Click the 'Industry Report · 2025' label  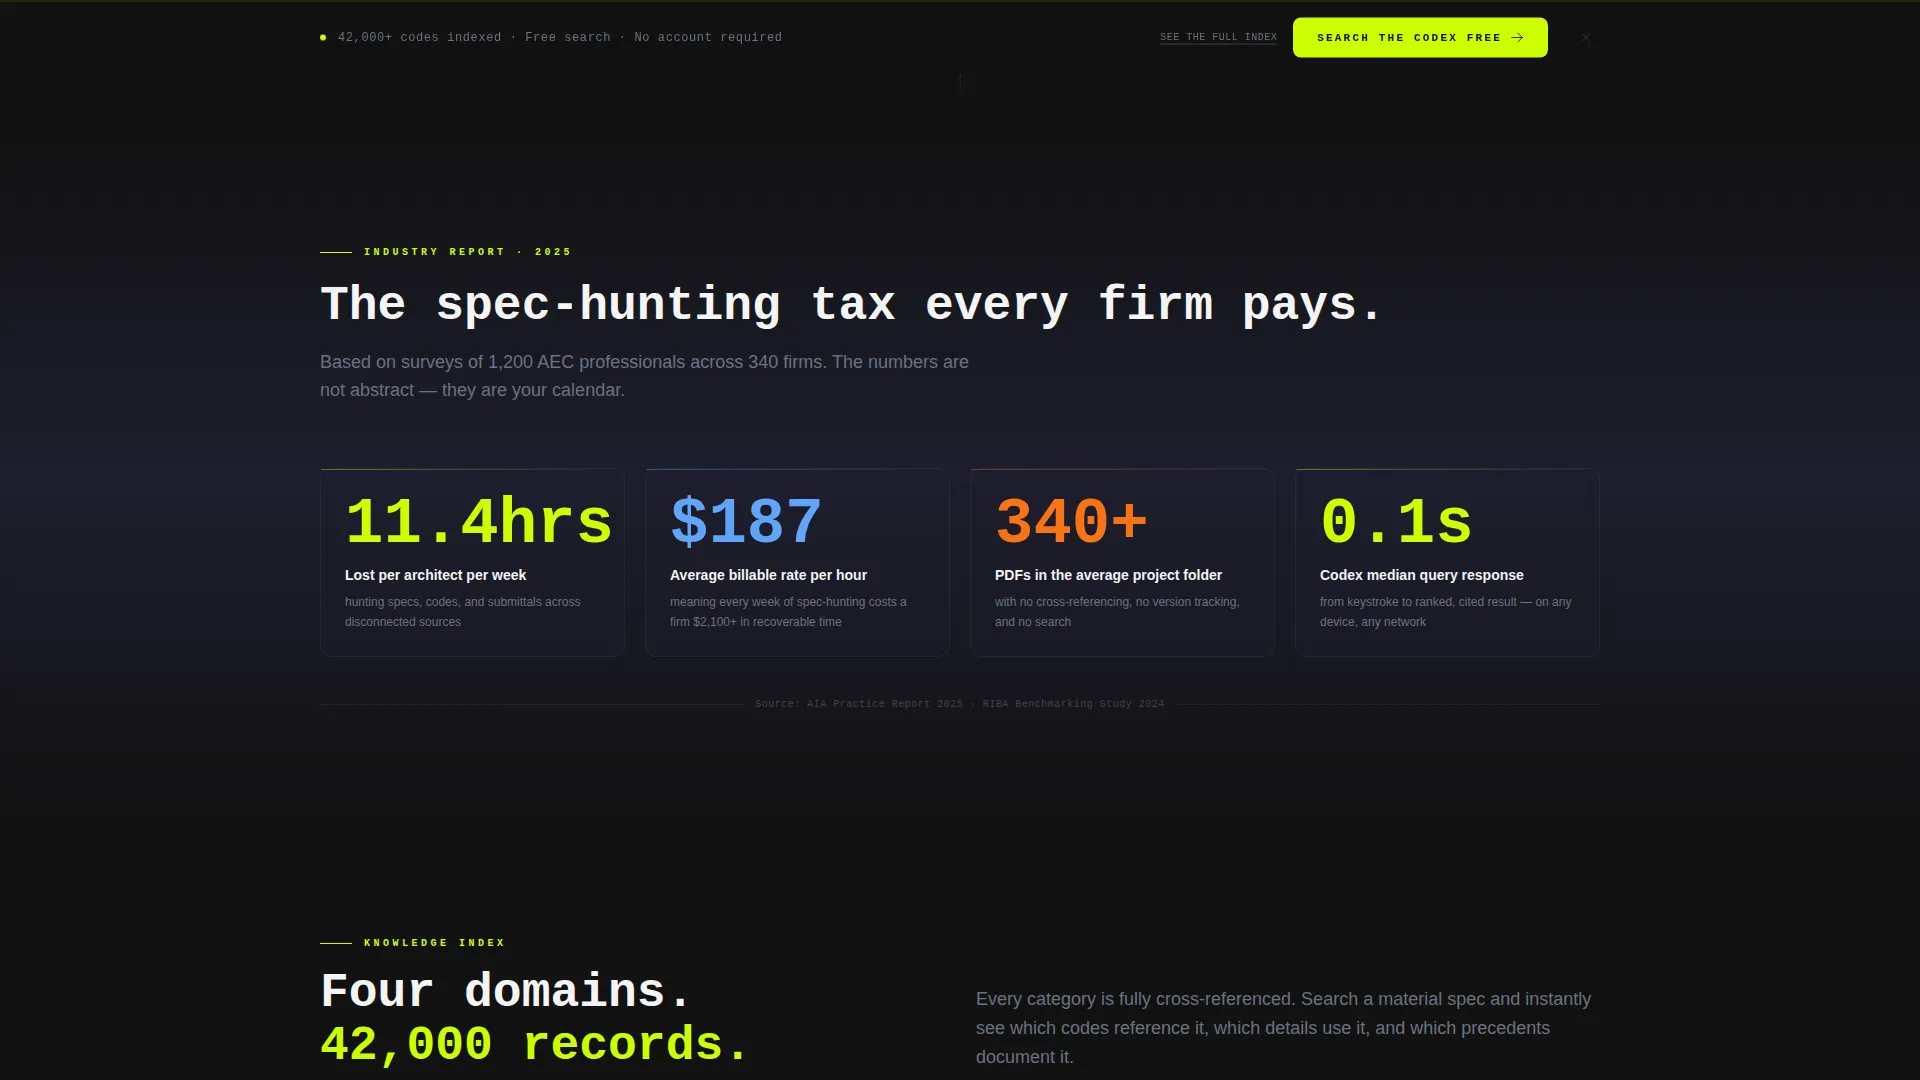point(467,252)
